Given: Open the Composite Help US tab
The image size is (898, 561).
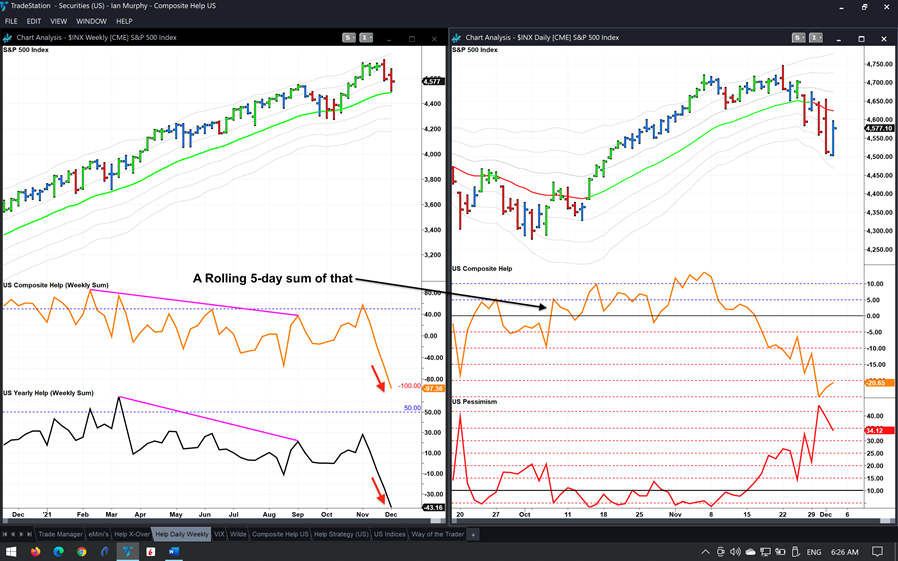Looking at the screenshot, I should (279, 535).
